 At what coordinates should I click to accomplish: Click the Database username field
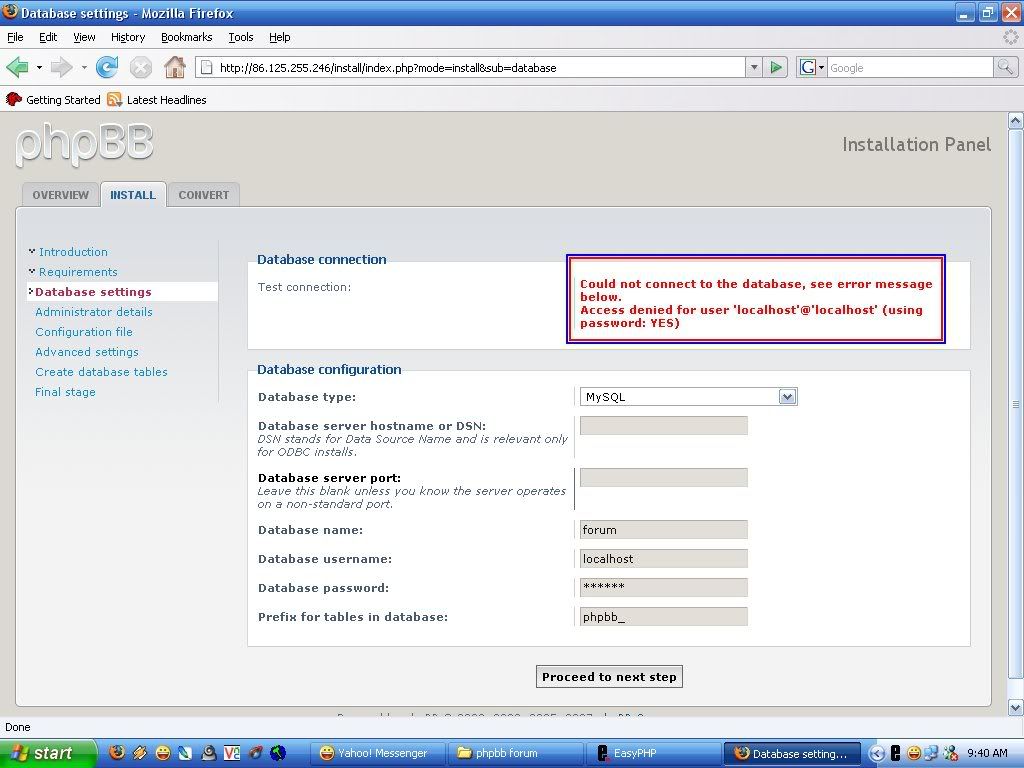point(664,558)
